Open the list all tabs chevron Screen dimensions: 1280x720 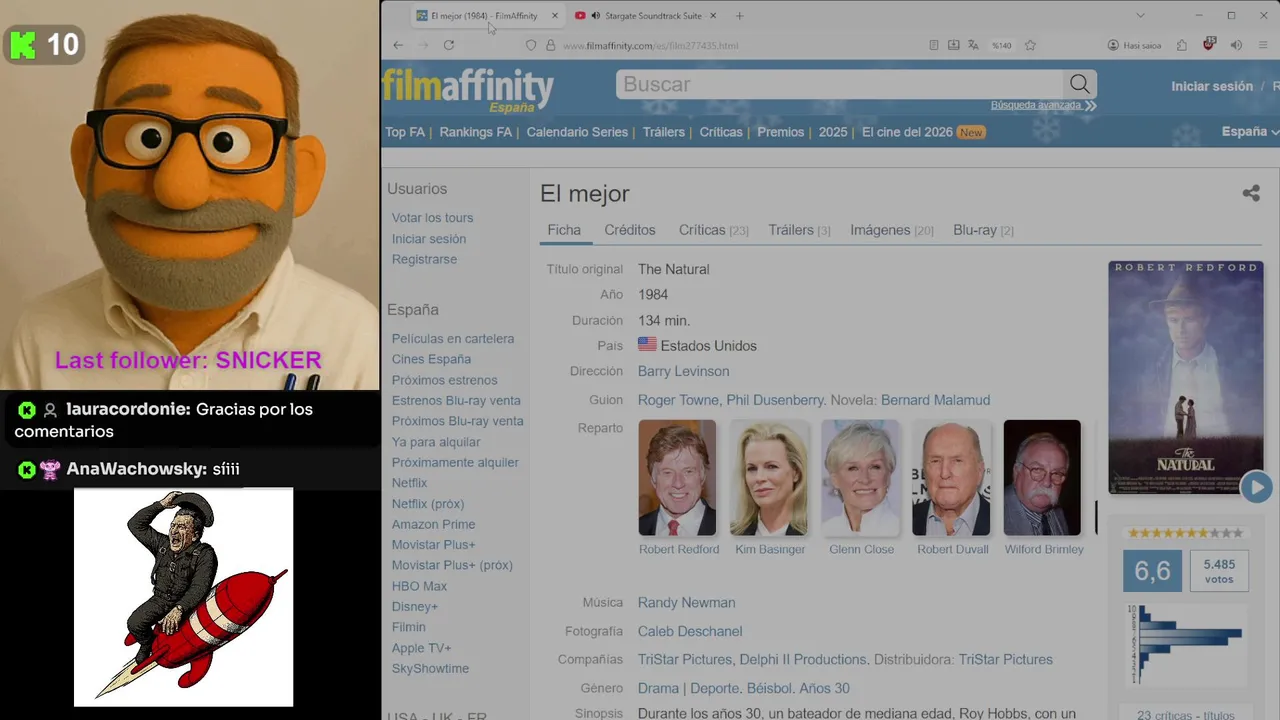point(1140,16)
